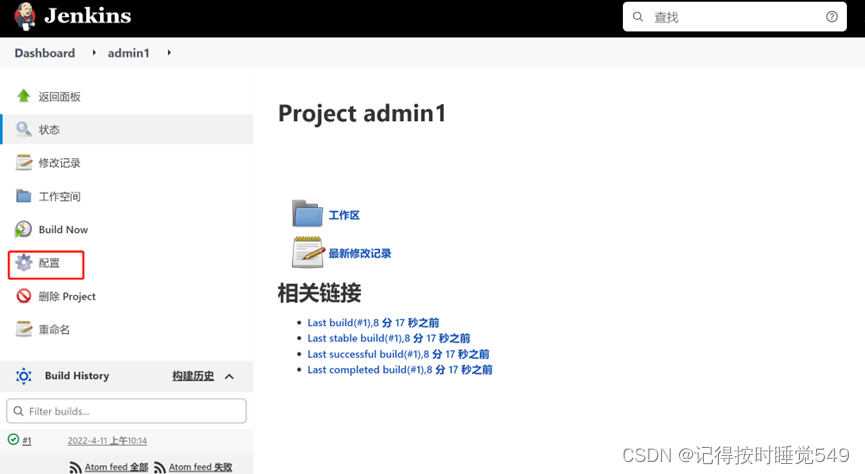Viewport: 865px width, 474px height.
Task: Click the large blue 工作区 folder icon
Action: click(x=307, y=214)
